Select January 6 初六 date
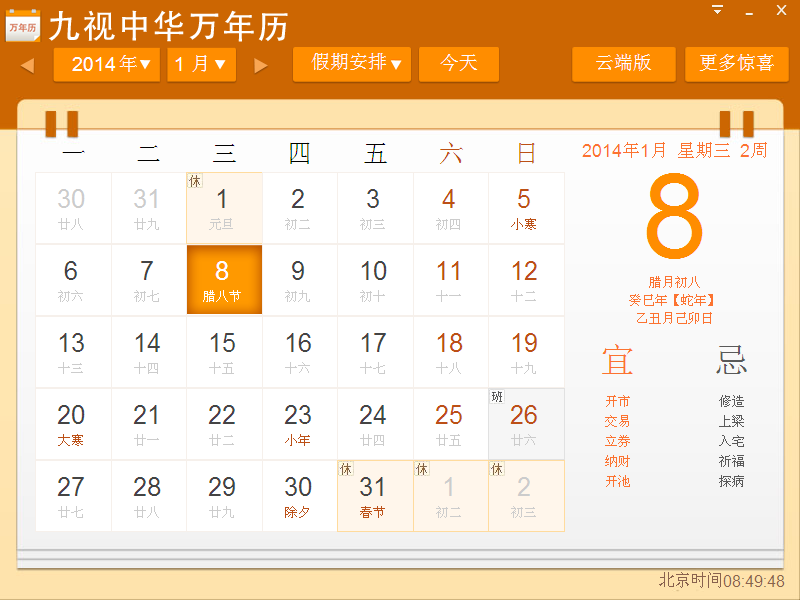This screenshot has width=800, height=600. [x=73, y=280]
